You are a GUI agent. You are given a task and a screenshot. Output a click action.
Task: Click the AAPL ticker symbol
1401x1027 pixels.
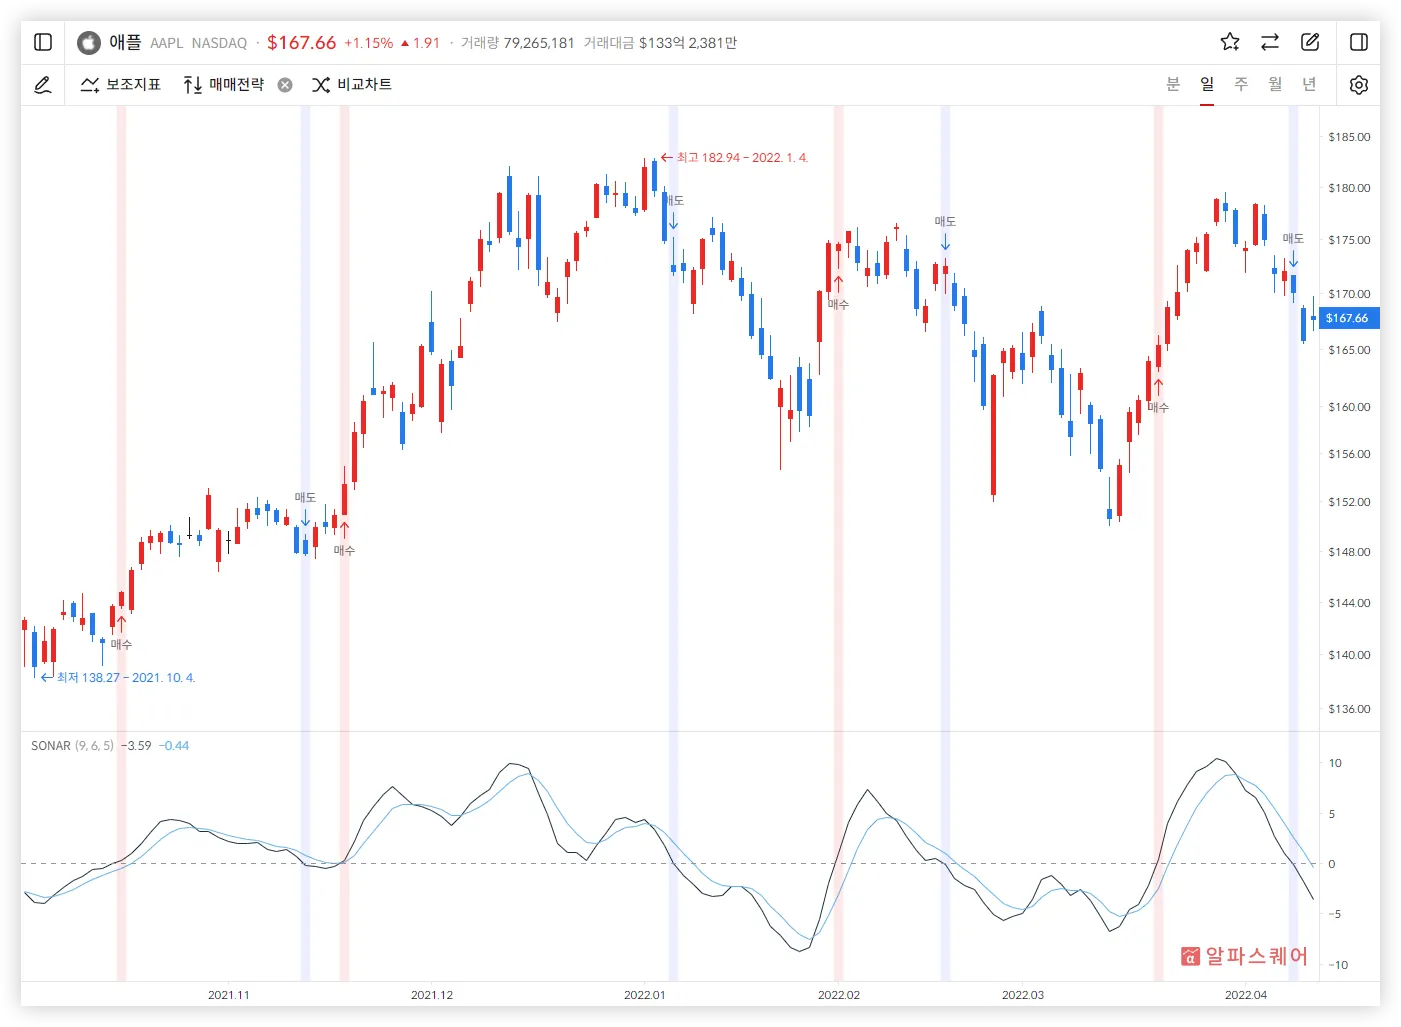167,43
